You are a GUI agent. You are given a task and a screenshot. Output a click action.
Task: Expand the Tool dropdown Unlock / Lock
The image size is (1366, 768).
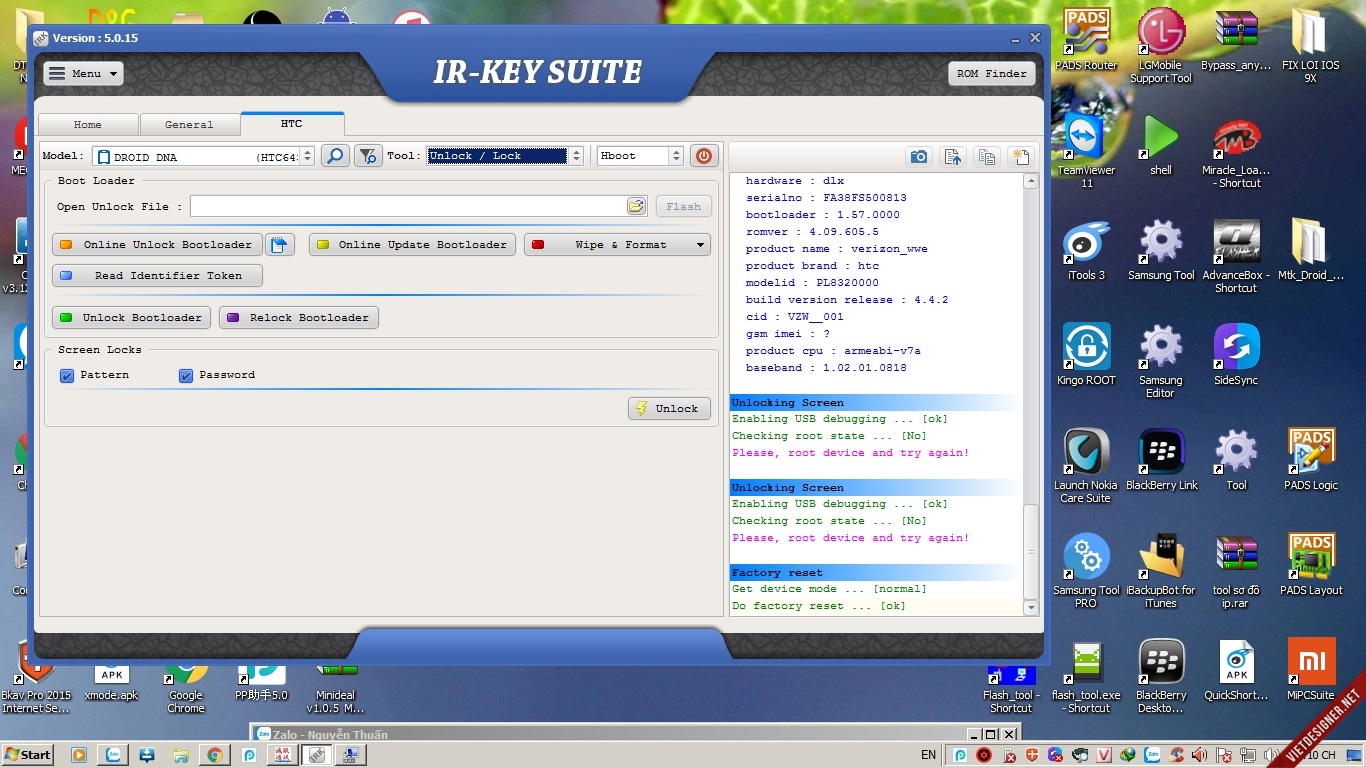pos(505,156)
